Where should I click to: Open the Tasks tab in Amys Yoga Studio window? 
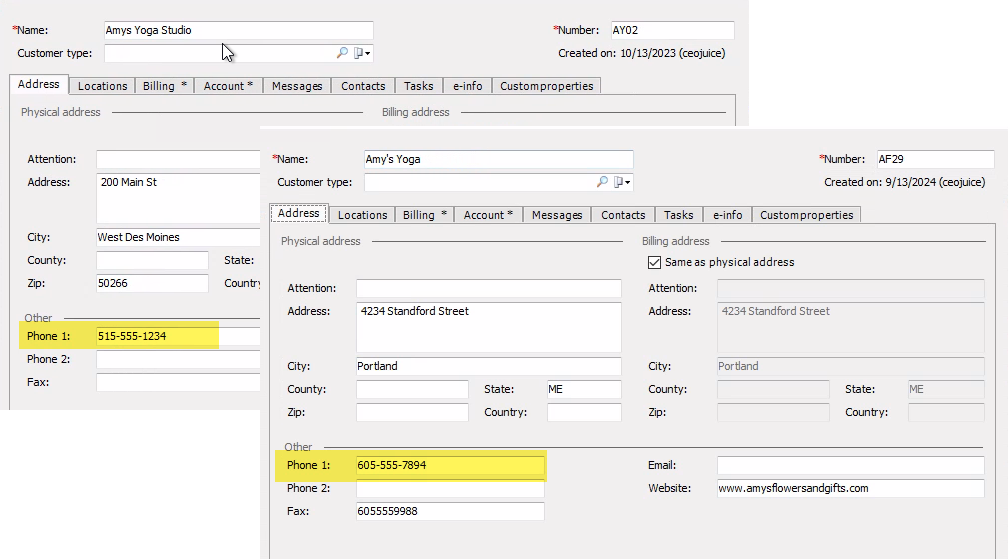[418, 86]
